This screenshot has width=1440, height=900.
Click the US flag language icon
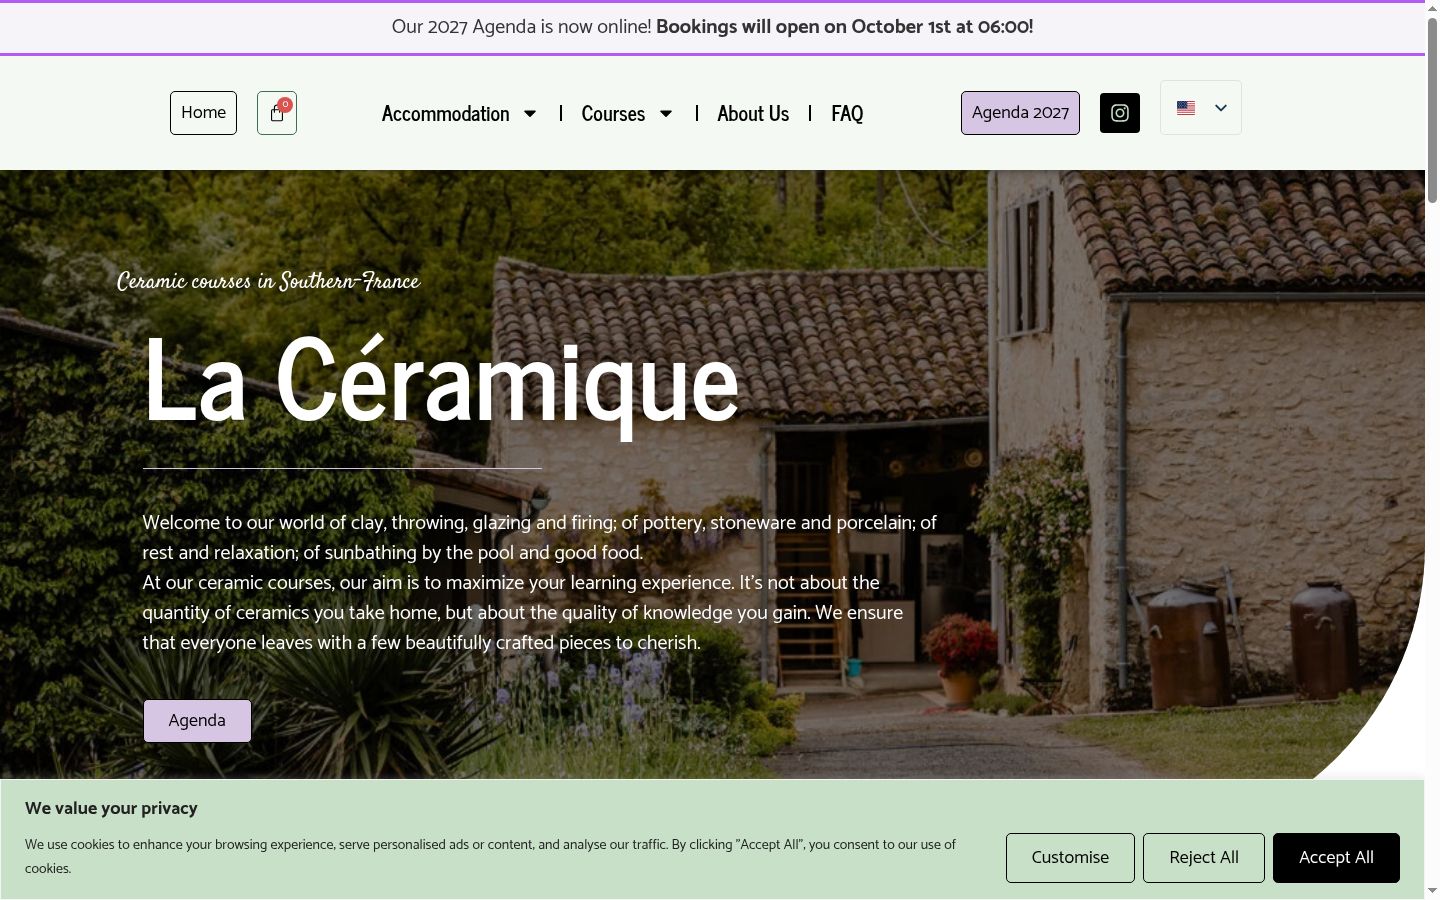pos(1186,108)
